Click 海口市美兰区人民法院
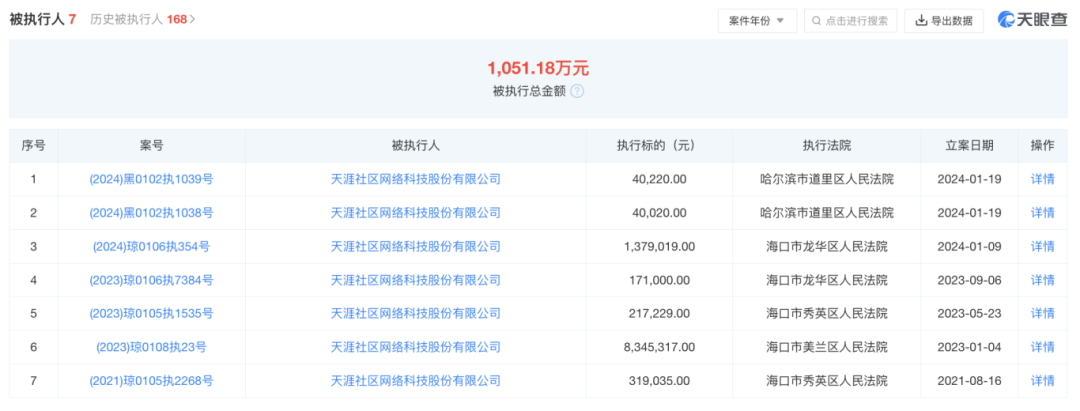The image size is (1080, 411). 827,347
